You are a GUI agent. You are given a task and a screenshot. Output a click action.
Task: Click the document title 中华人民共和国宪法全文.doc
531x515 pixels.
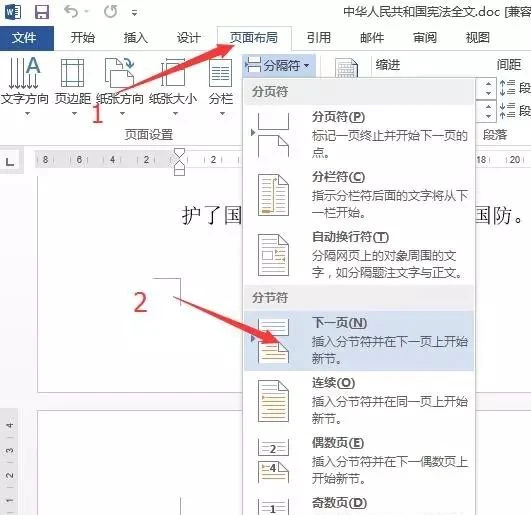point(422,12)
